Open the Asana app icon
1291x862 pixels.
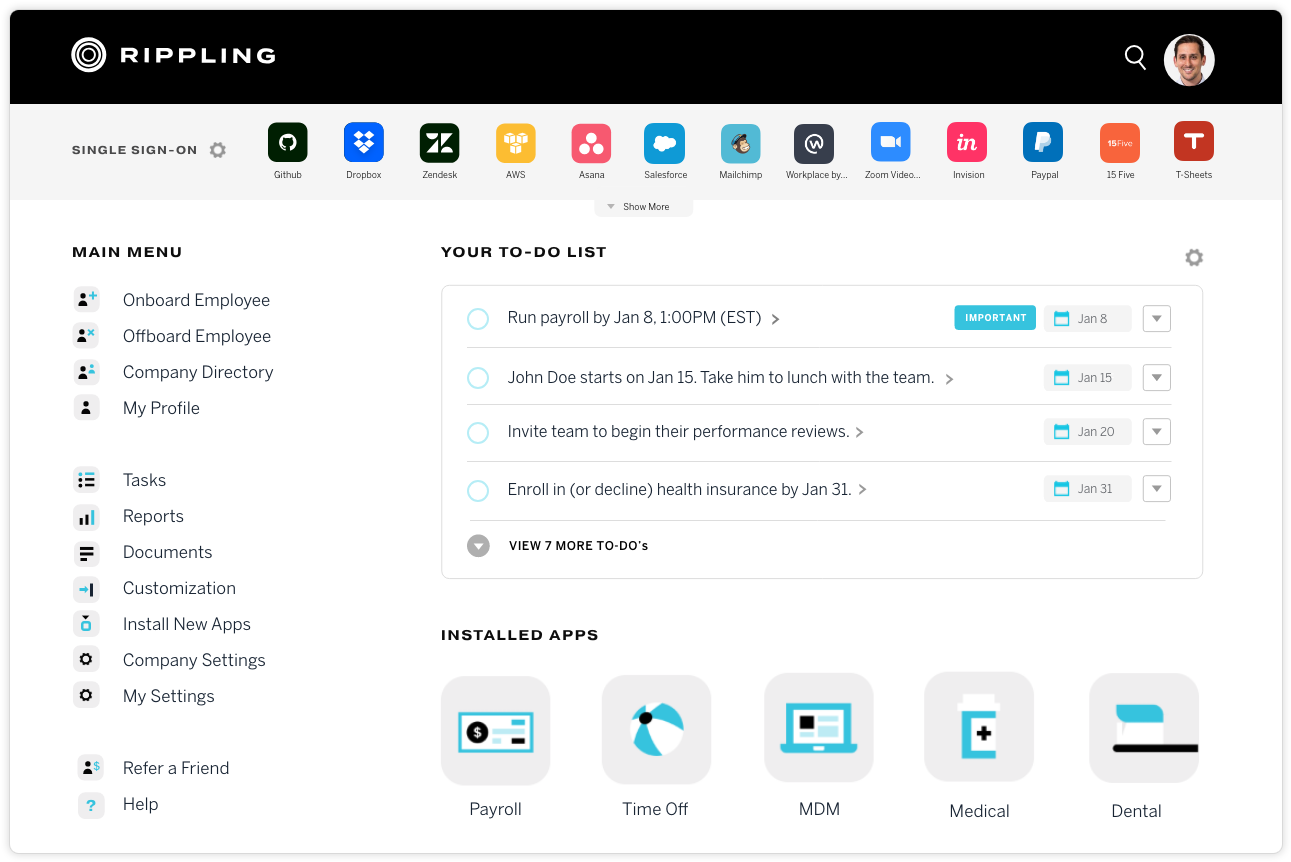pyautogui.click(x=591, y=143)
